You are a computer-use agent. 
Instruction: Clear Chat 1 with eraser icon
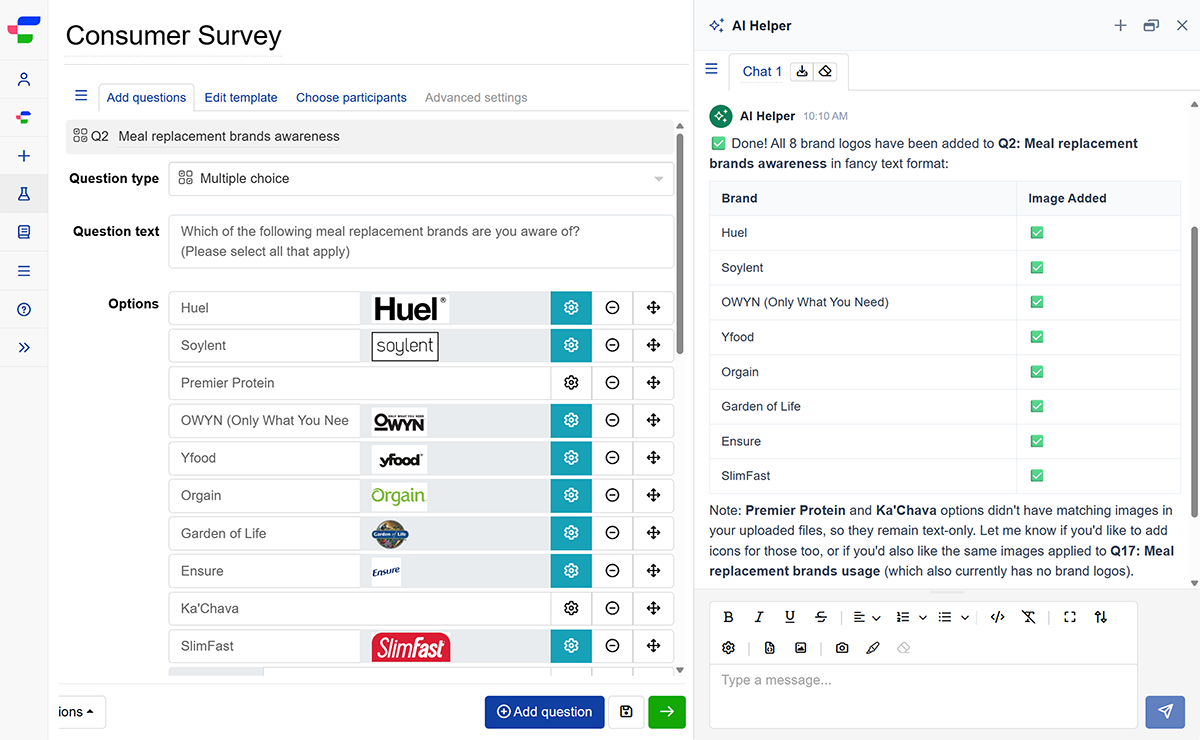(825, 71)
